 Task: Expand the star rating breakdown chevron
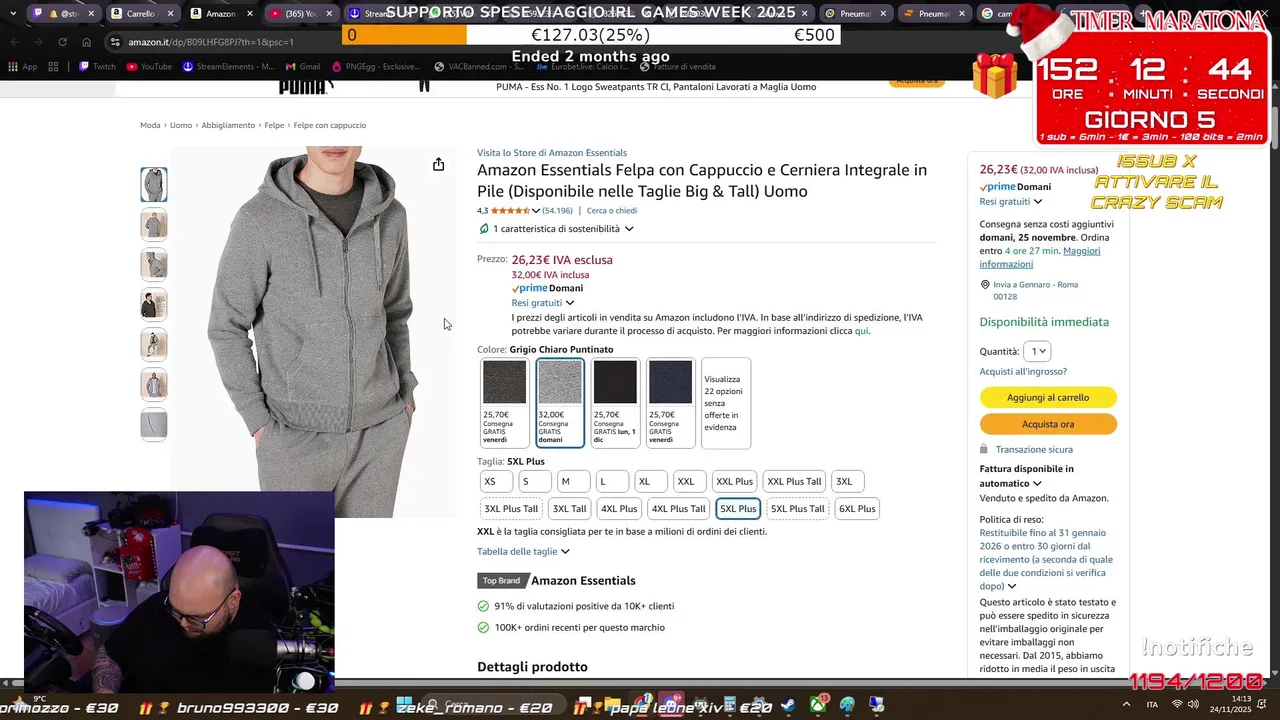pos(536,211)
